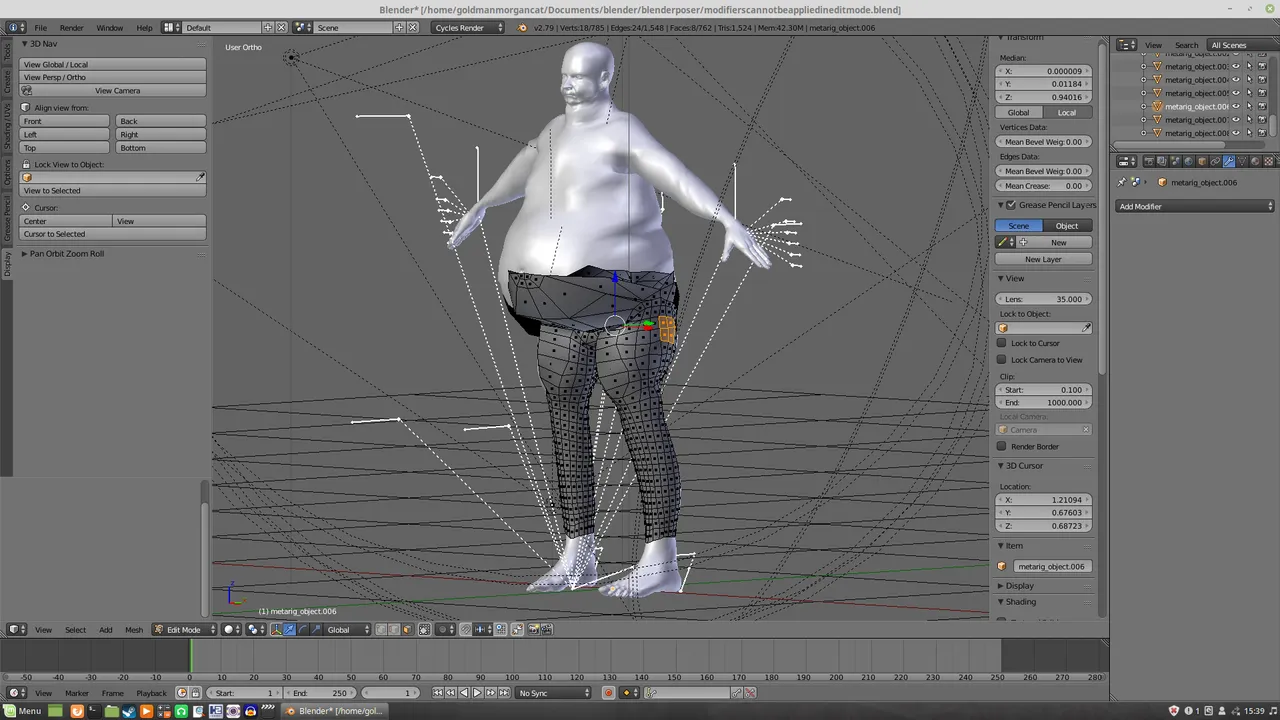
Task: Open the Marker menu in timeline
Action: coord(77,693)
